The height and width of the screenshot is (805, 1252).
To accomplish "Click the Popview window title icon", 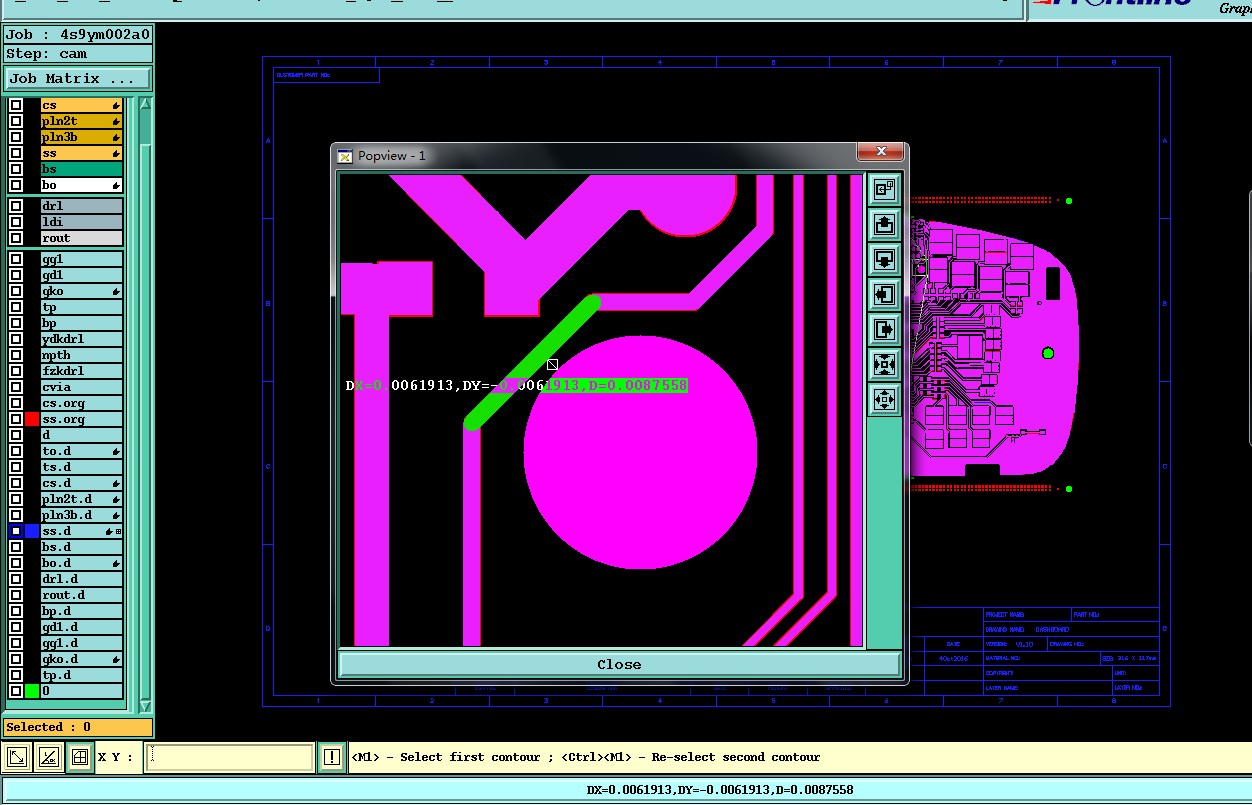I will tap(345, 156).
